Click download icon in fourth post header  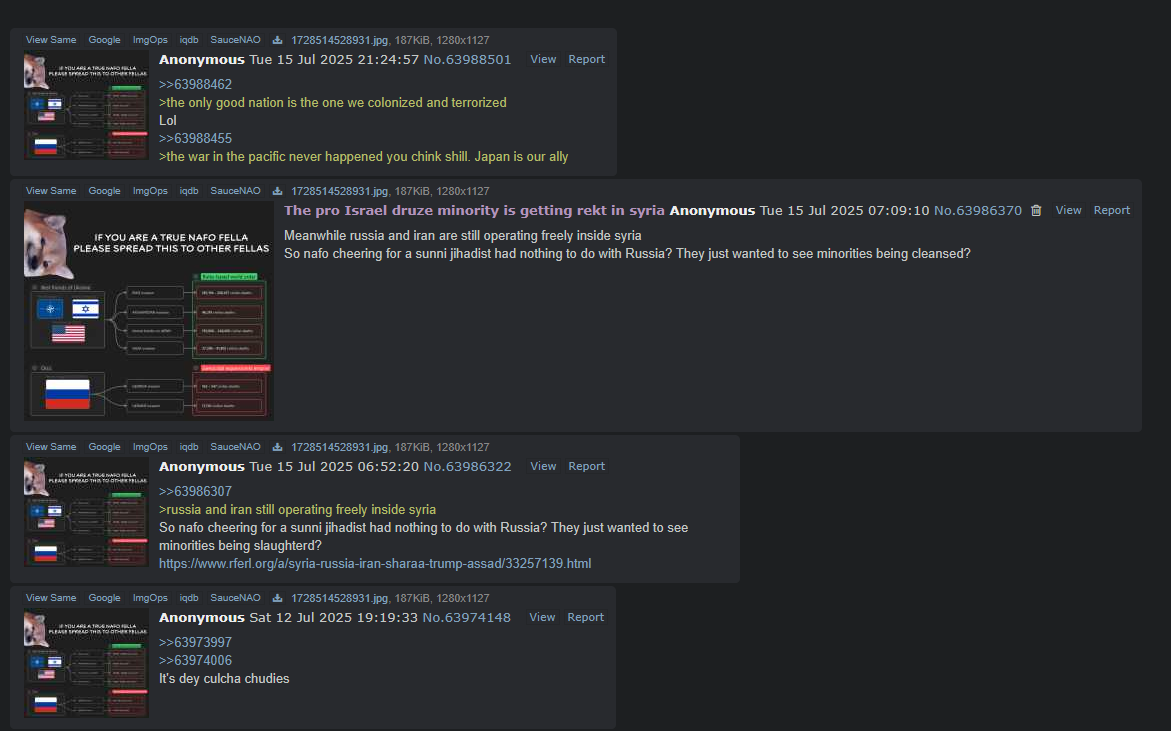point(277,598)
